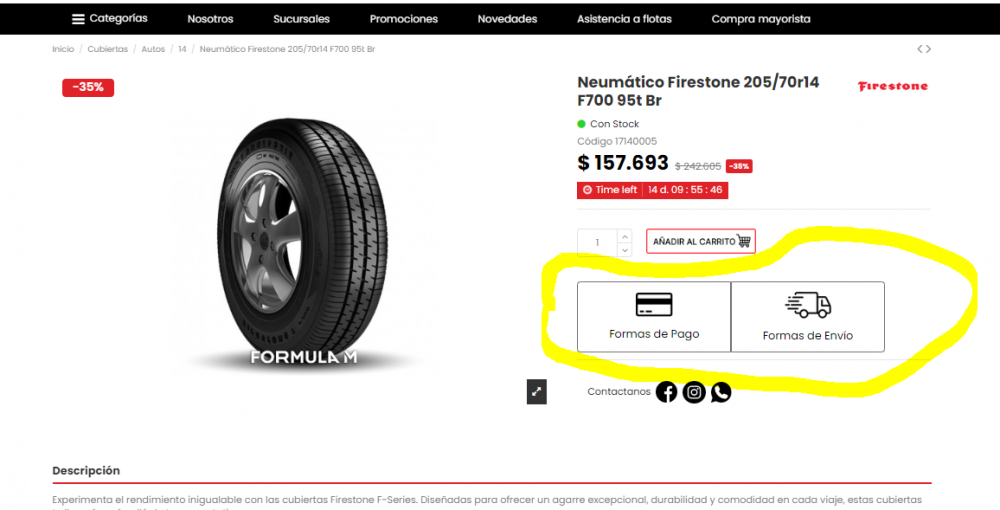Expand the product image to fullscreen
The height and width of the screenshot is (510, 1000).
tap(537, 392)
